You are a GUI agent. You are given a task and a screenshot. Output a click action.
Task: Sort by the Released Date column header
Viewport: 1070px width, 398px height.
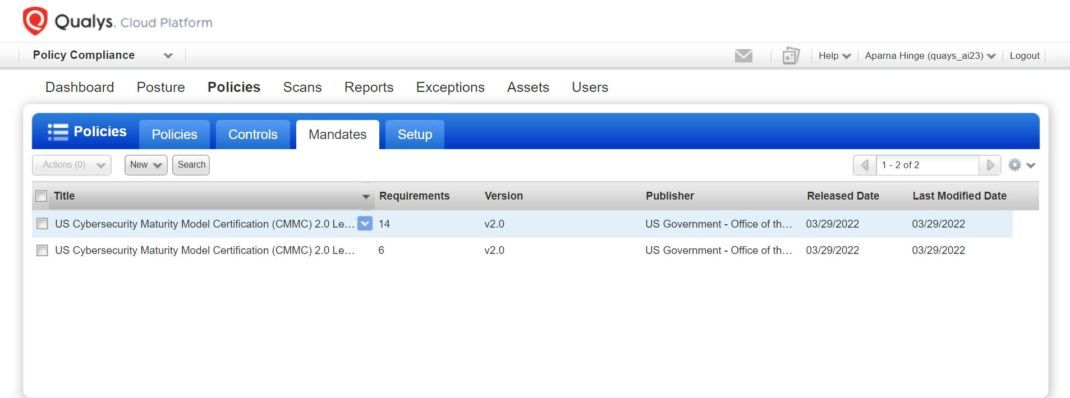(x=843, y=196)
